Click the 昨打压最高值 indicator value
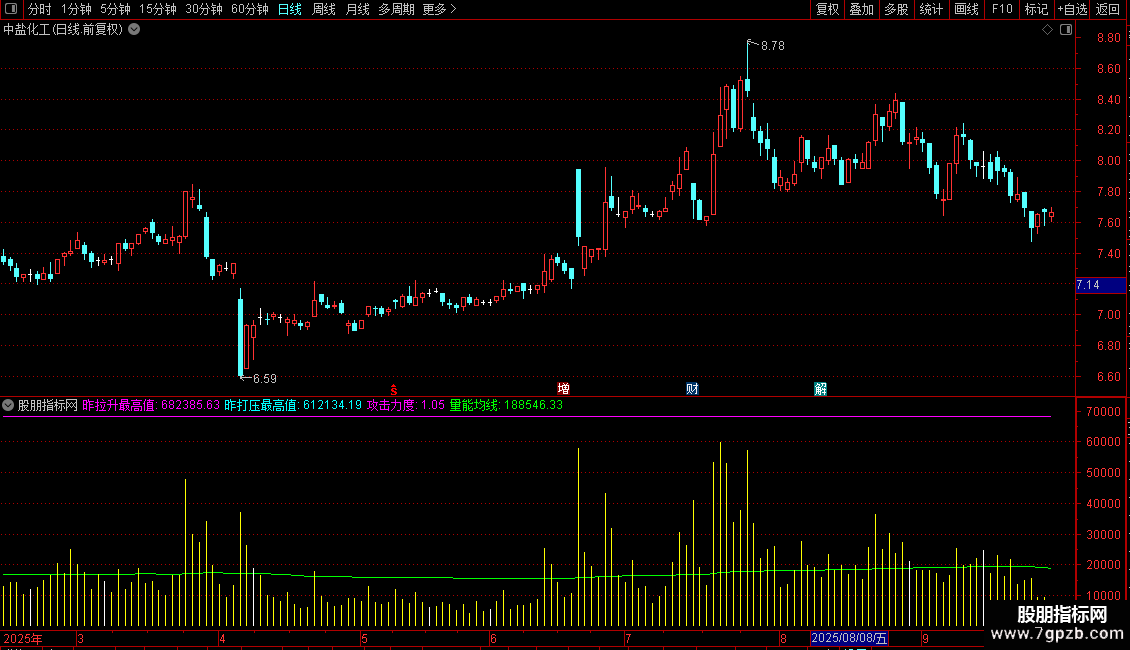This screenshot has width=1130, height=650. (x=293, y=406)
